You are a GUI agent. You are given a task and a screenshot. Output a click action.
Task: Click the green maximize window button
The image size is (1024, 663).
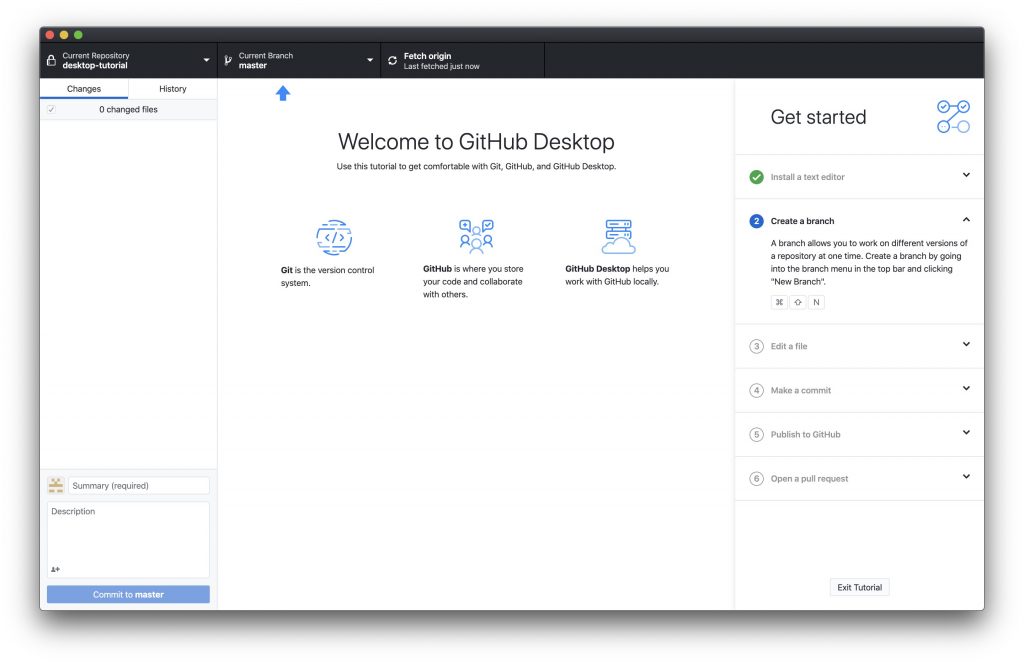point(78,35)
